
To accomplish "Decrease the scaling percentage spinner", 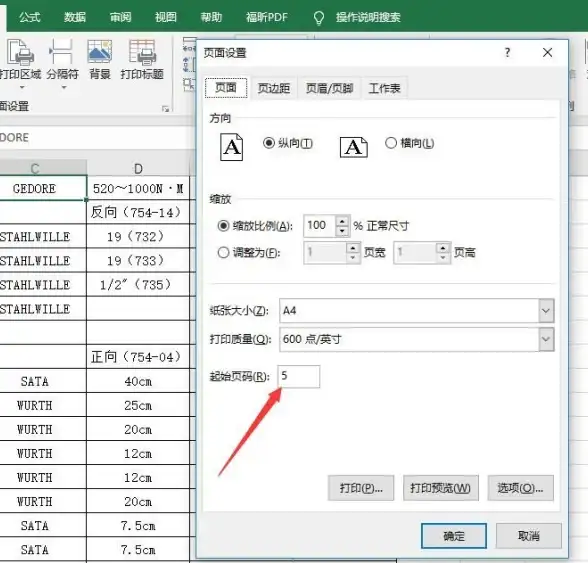I will 342,231.
